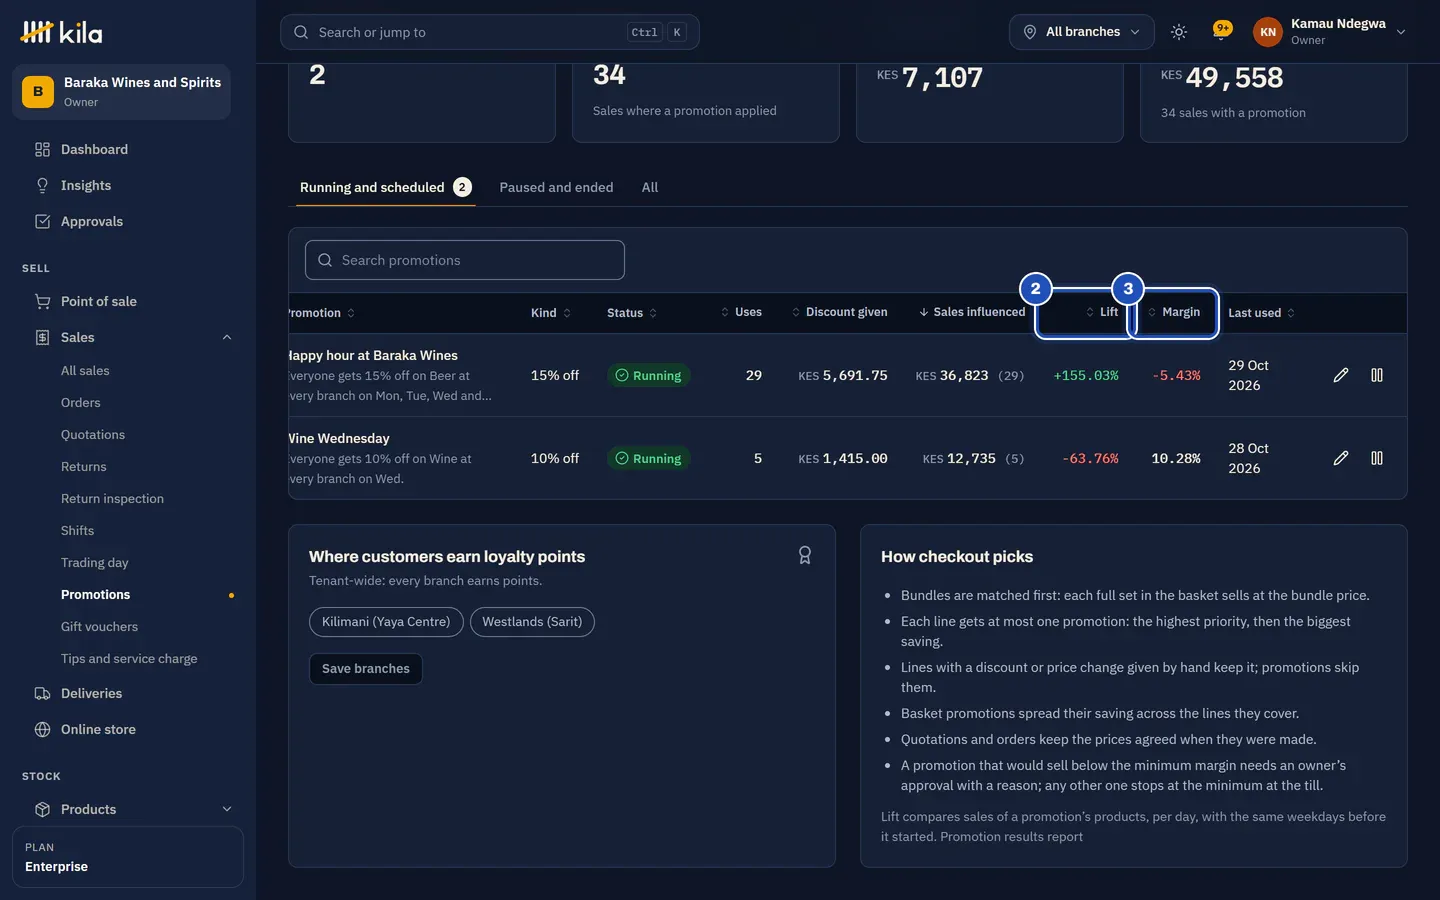Expand the Products section in sidebar
This screenshot has height=900, width=1440.
click(227, 809)
